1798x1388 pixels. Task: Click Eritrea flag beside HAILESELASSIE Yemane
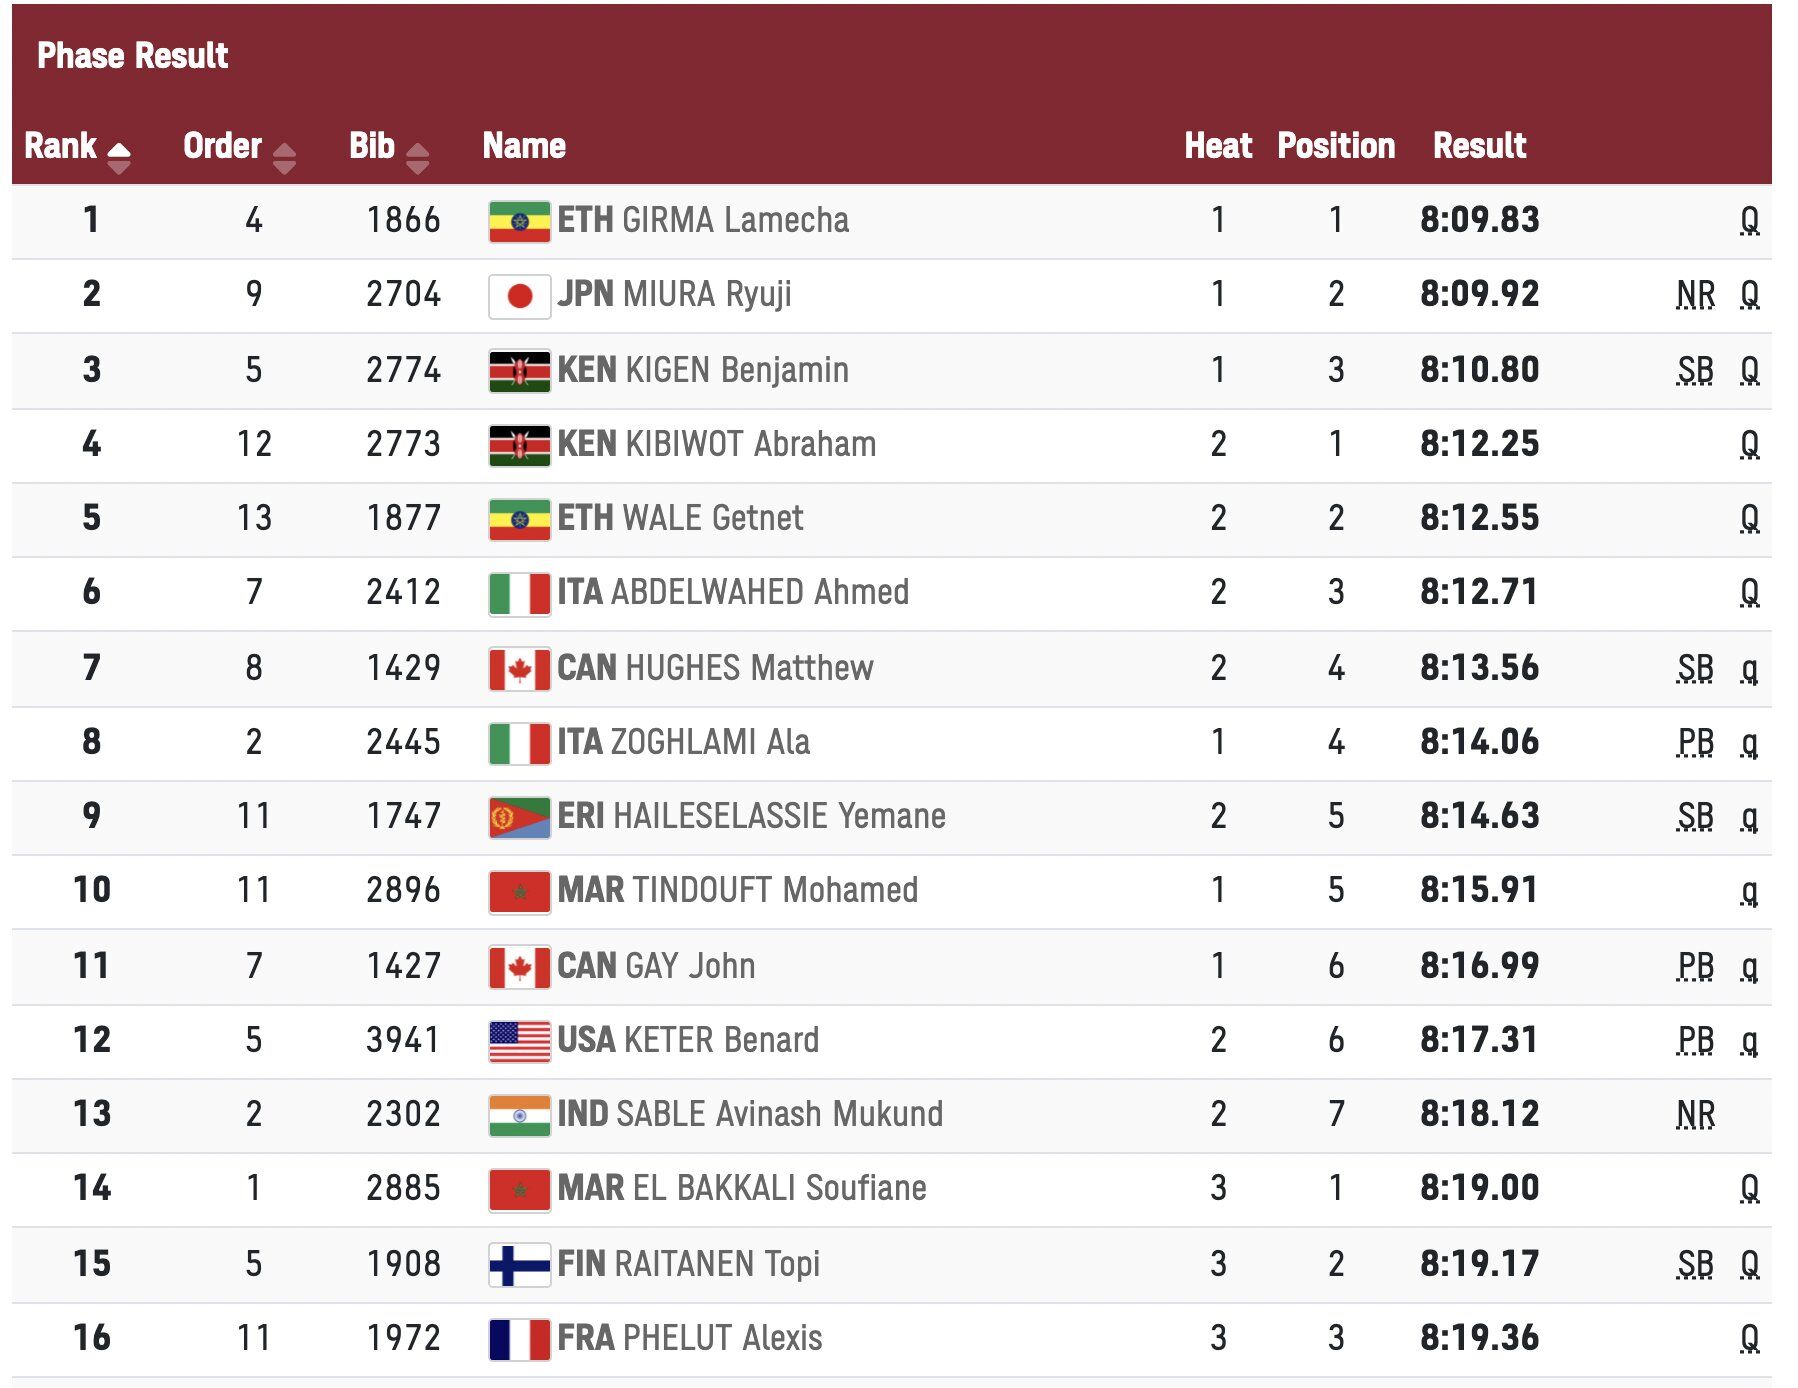[x=519, y=817]
